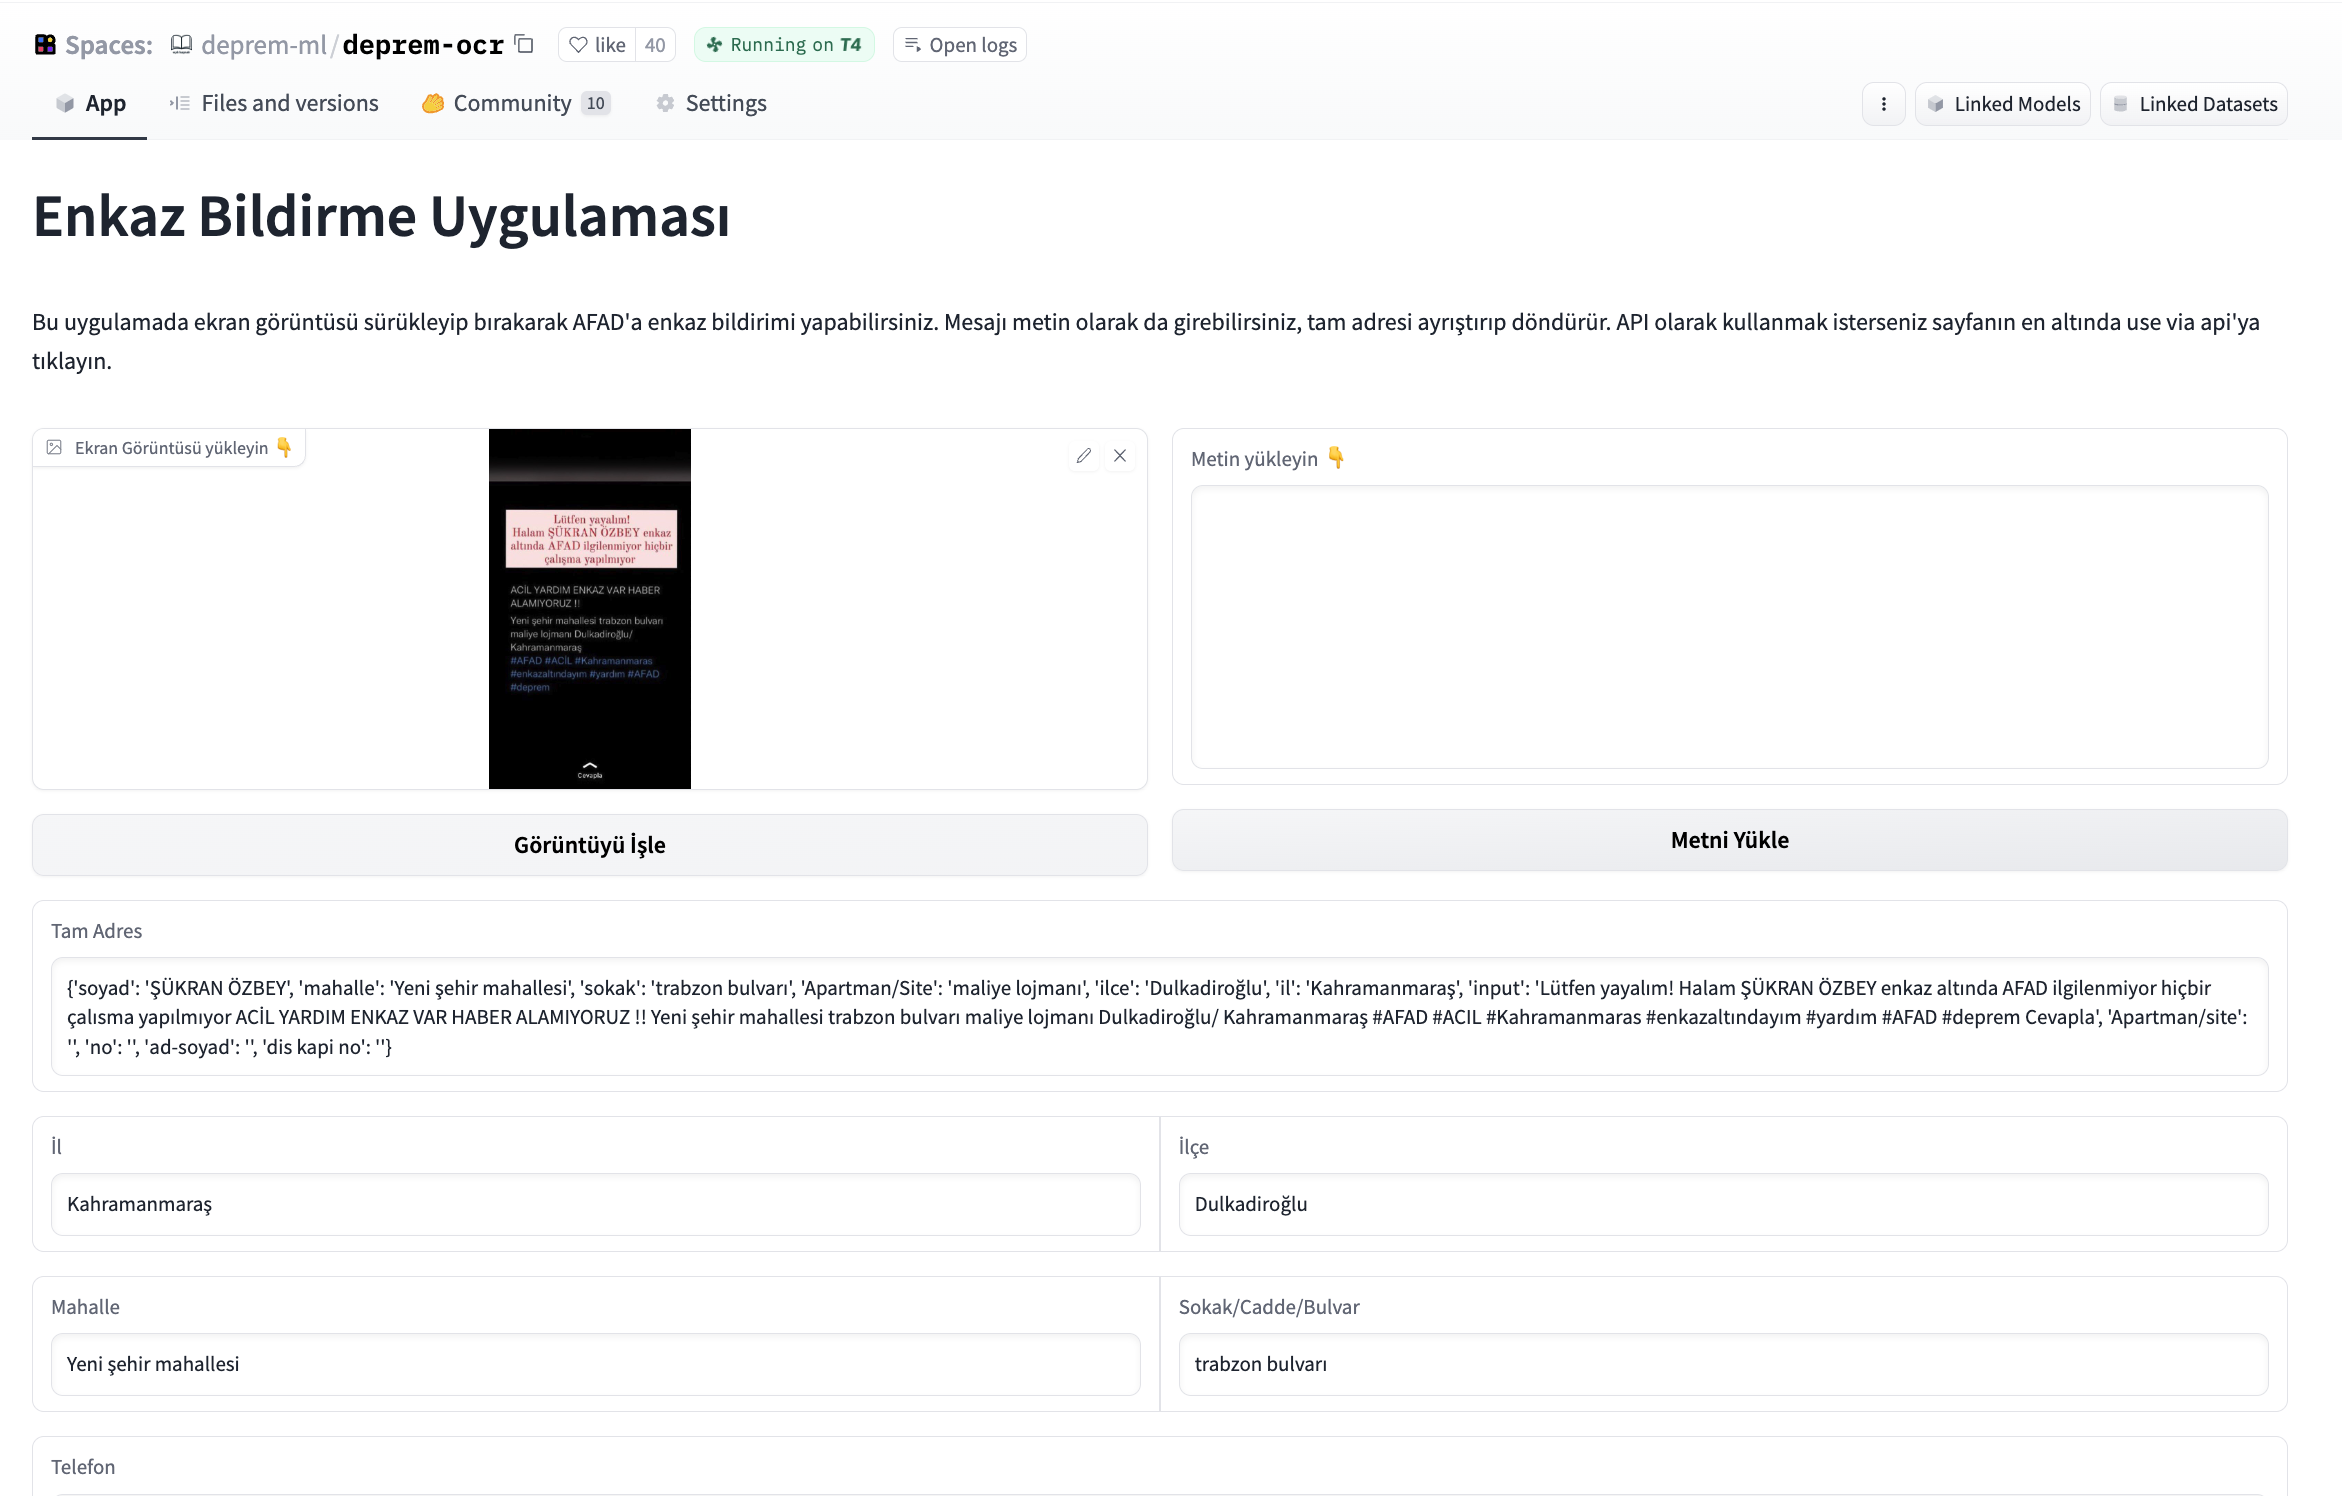Switch to the Community tab
2342x1496 pixels.
point(515,104)
